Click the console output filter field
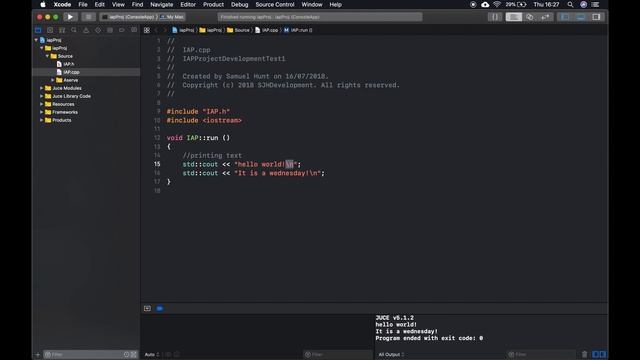The image size is (640, 360). pos(542,354)
